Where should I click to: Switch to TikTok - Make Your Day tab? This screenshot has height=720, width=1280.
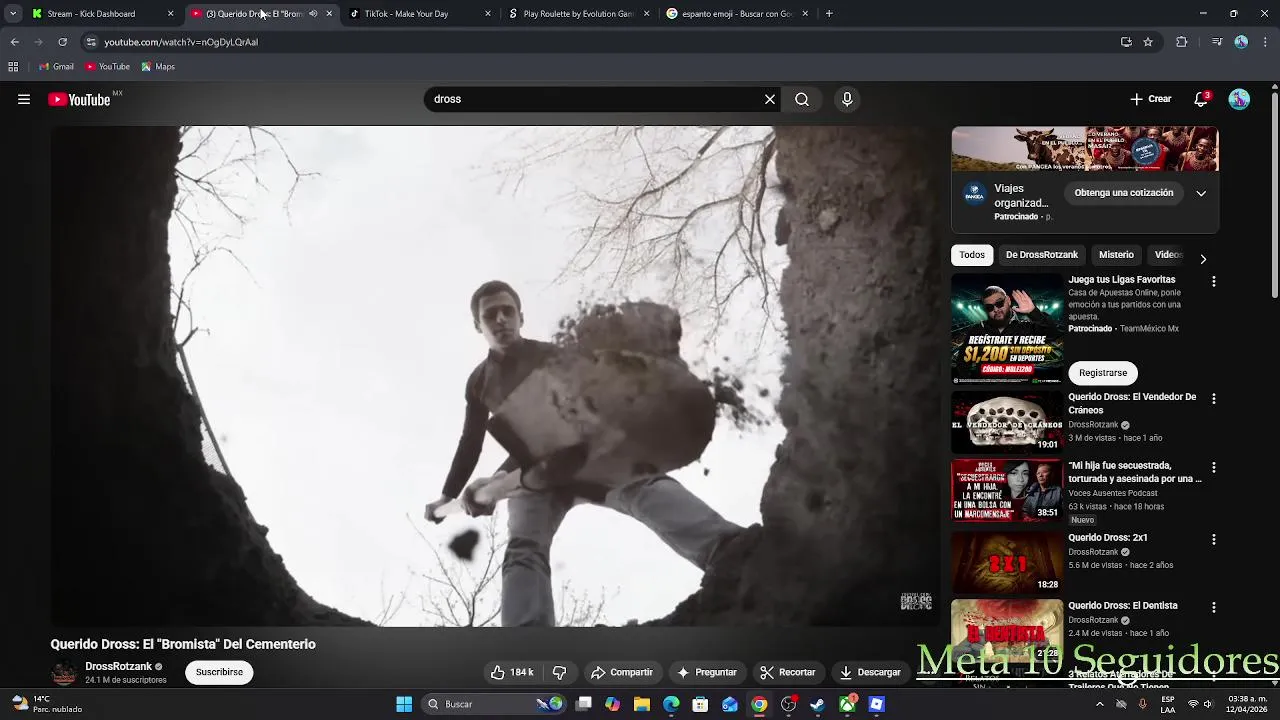point(420,14)
